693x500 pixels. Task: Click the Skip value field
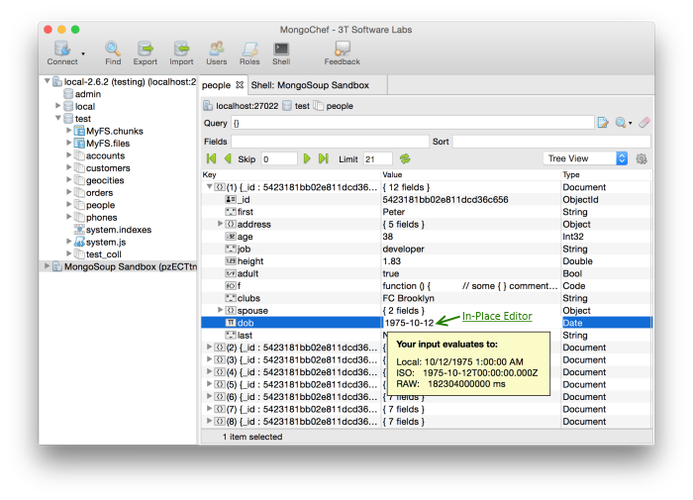[279, 159]
